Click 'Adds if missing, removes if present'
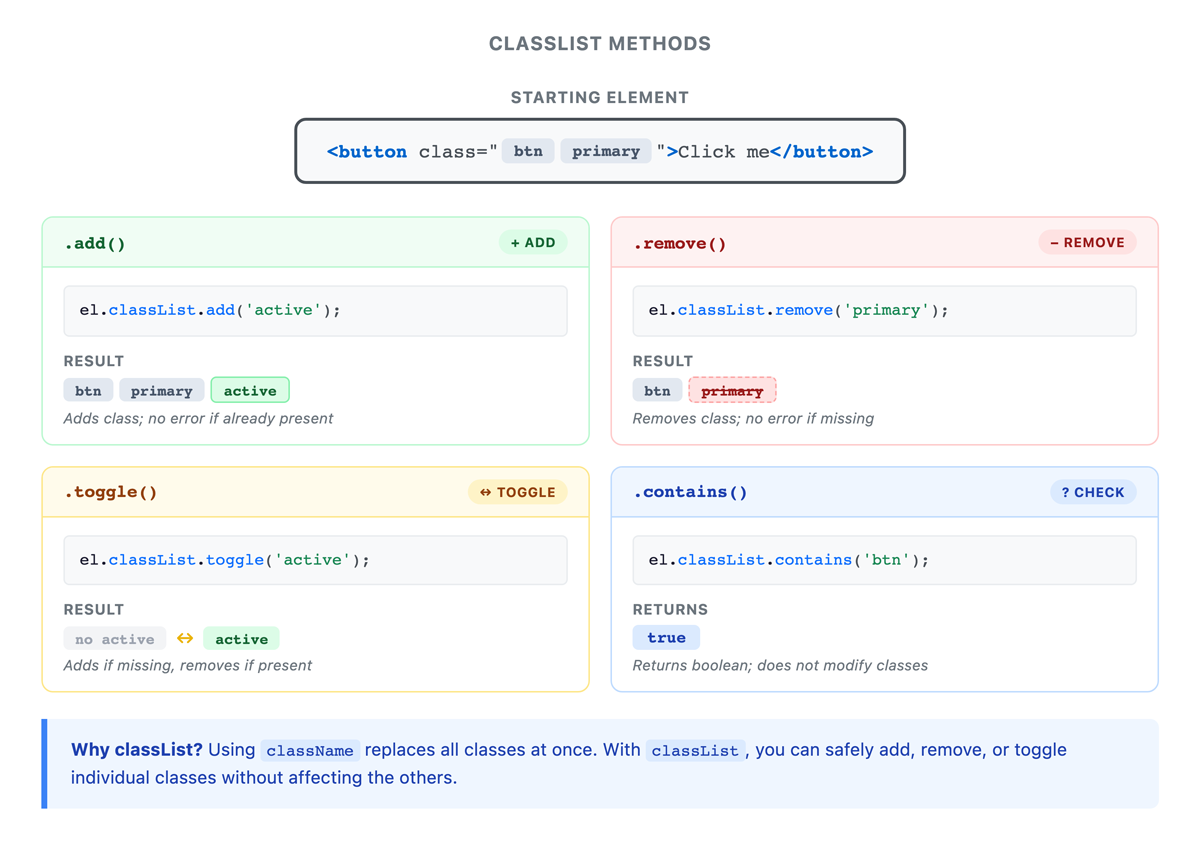Image resolution: width=1200 pixels, height=854 pixels. [x=188, y=665]
